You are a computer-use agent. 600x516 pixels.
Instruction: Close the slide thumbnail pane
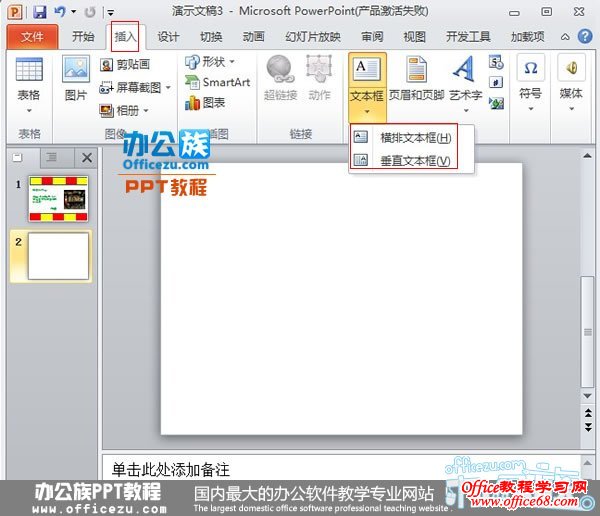87,157
